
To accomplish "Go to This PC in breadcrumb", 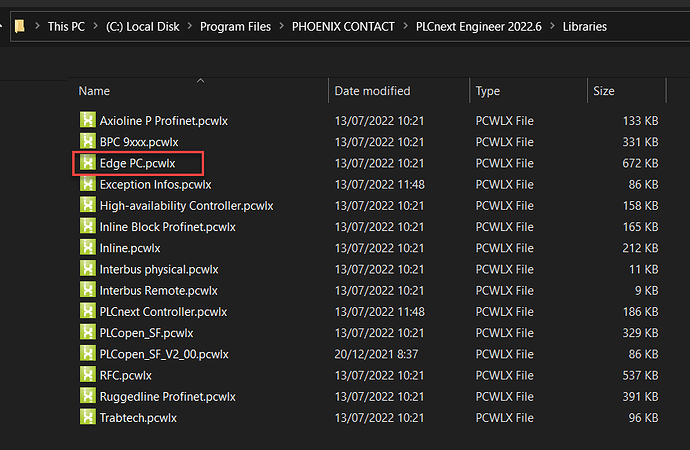I will 66,26.
